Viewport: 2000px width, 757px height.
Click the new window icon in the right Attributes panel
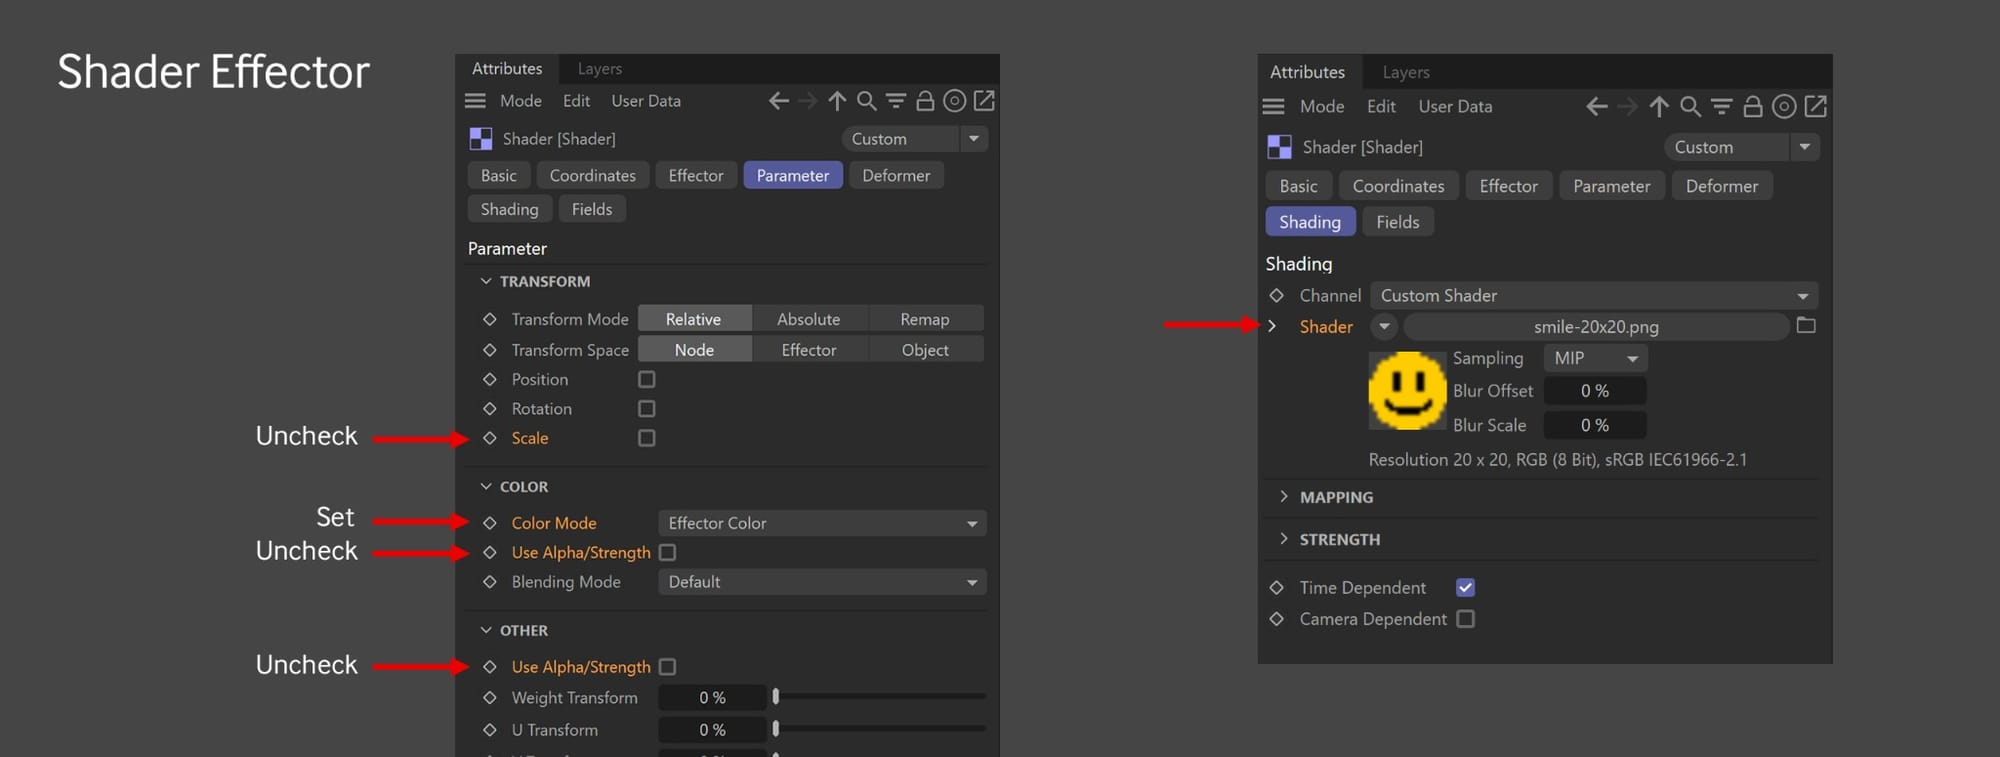tap(1816, 106)
